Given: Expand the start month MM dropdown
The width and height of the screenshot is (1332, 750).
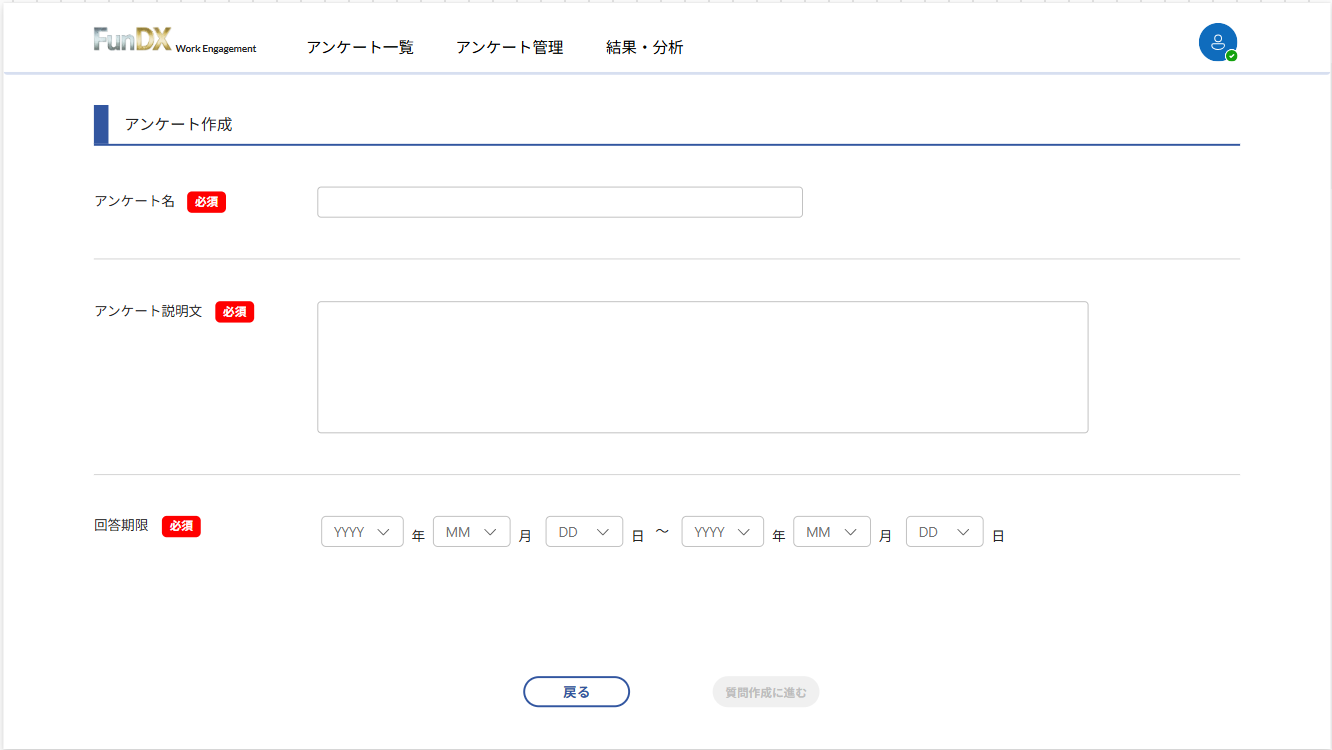Looking at the screenshot, I should (471, 532).
